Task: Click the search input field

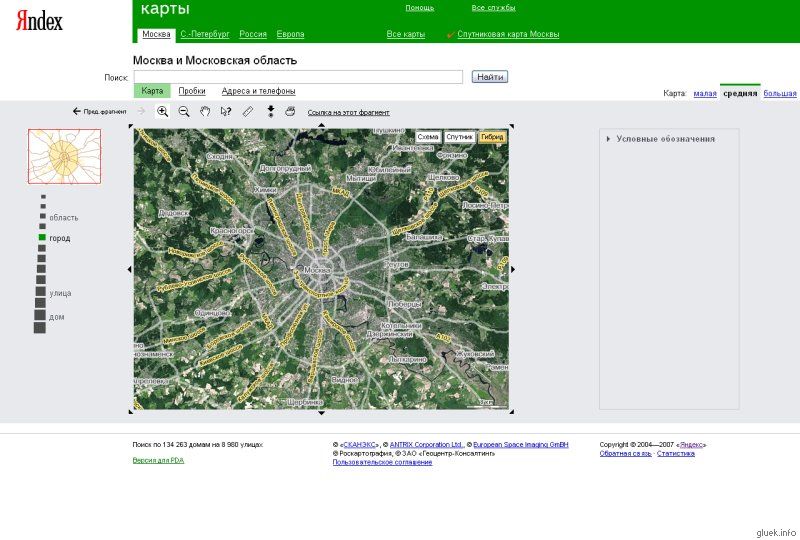Action: (298, 77)
